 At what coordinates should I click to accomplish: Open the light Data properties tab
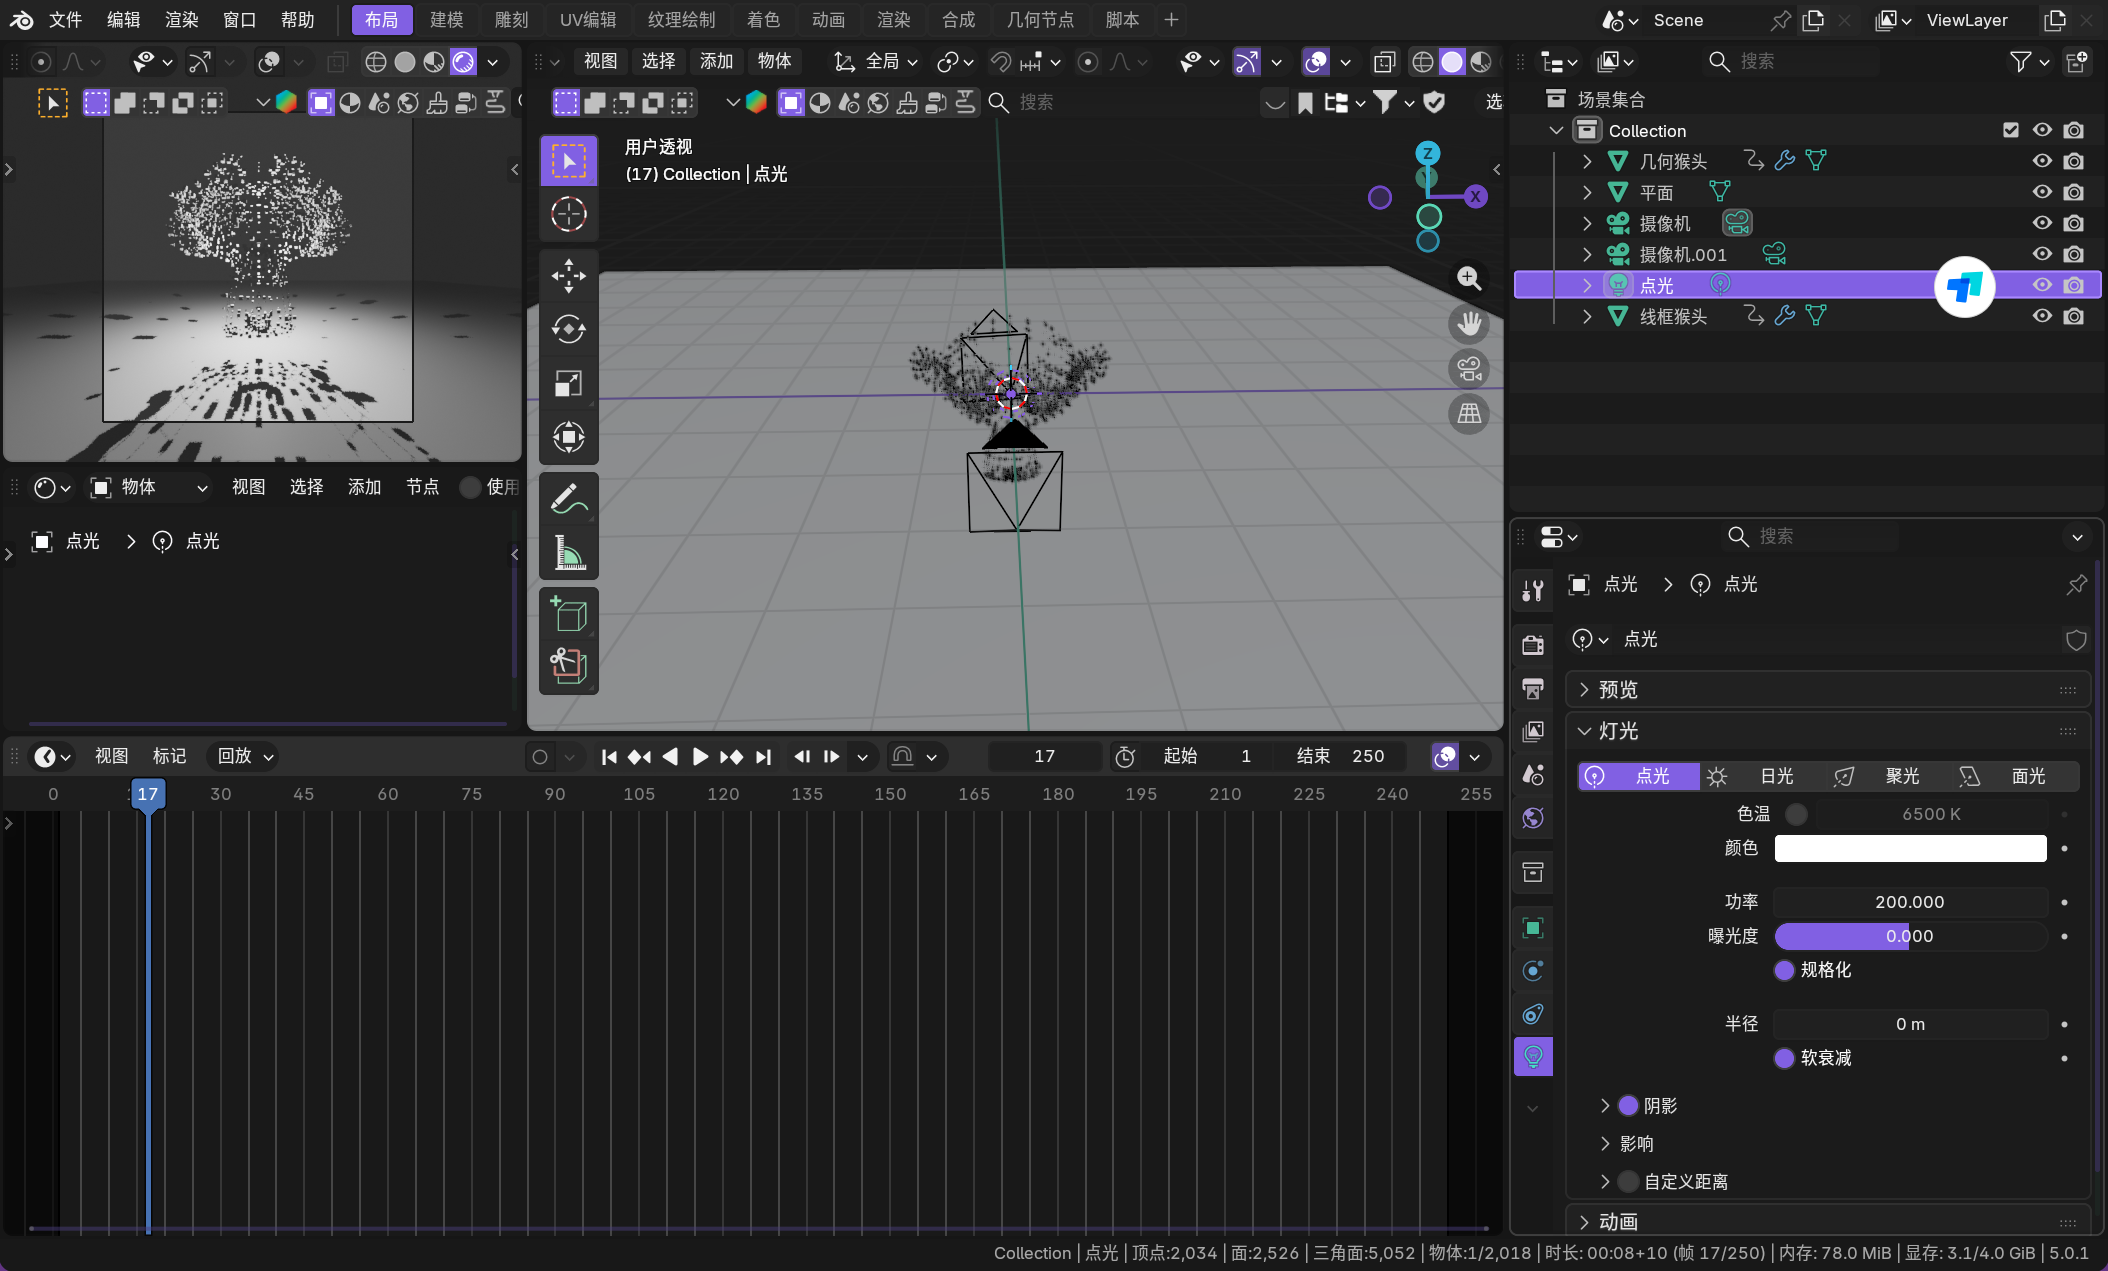click(1532, 1056)
